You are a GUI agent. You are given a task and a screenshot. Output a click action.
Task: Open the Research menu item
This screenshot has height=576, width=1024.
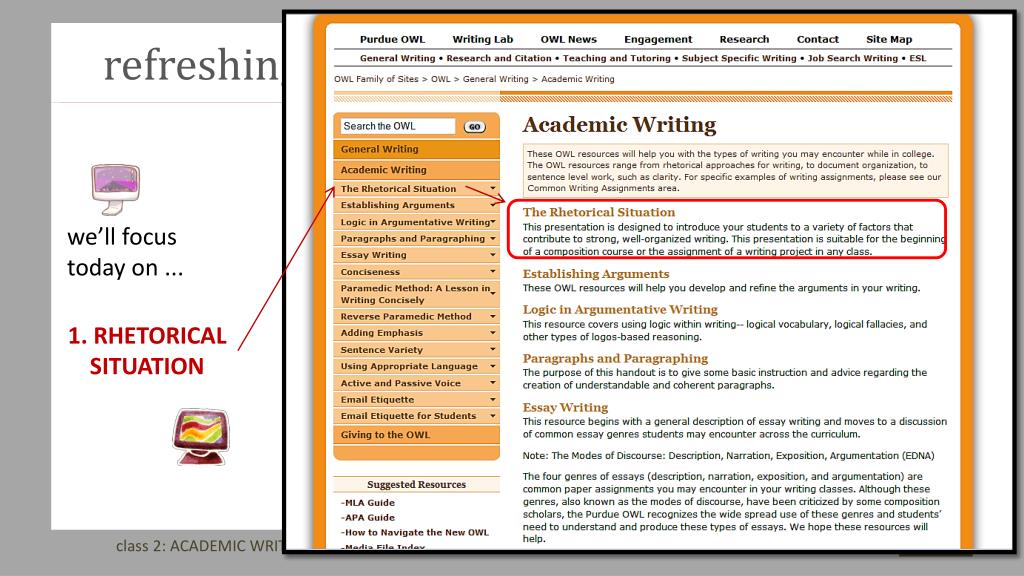pos(744,39)
